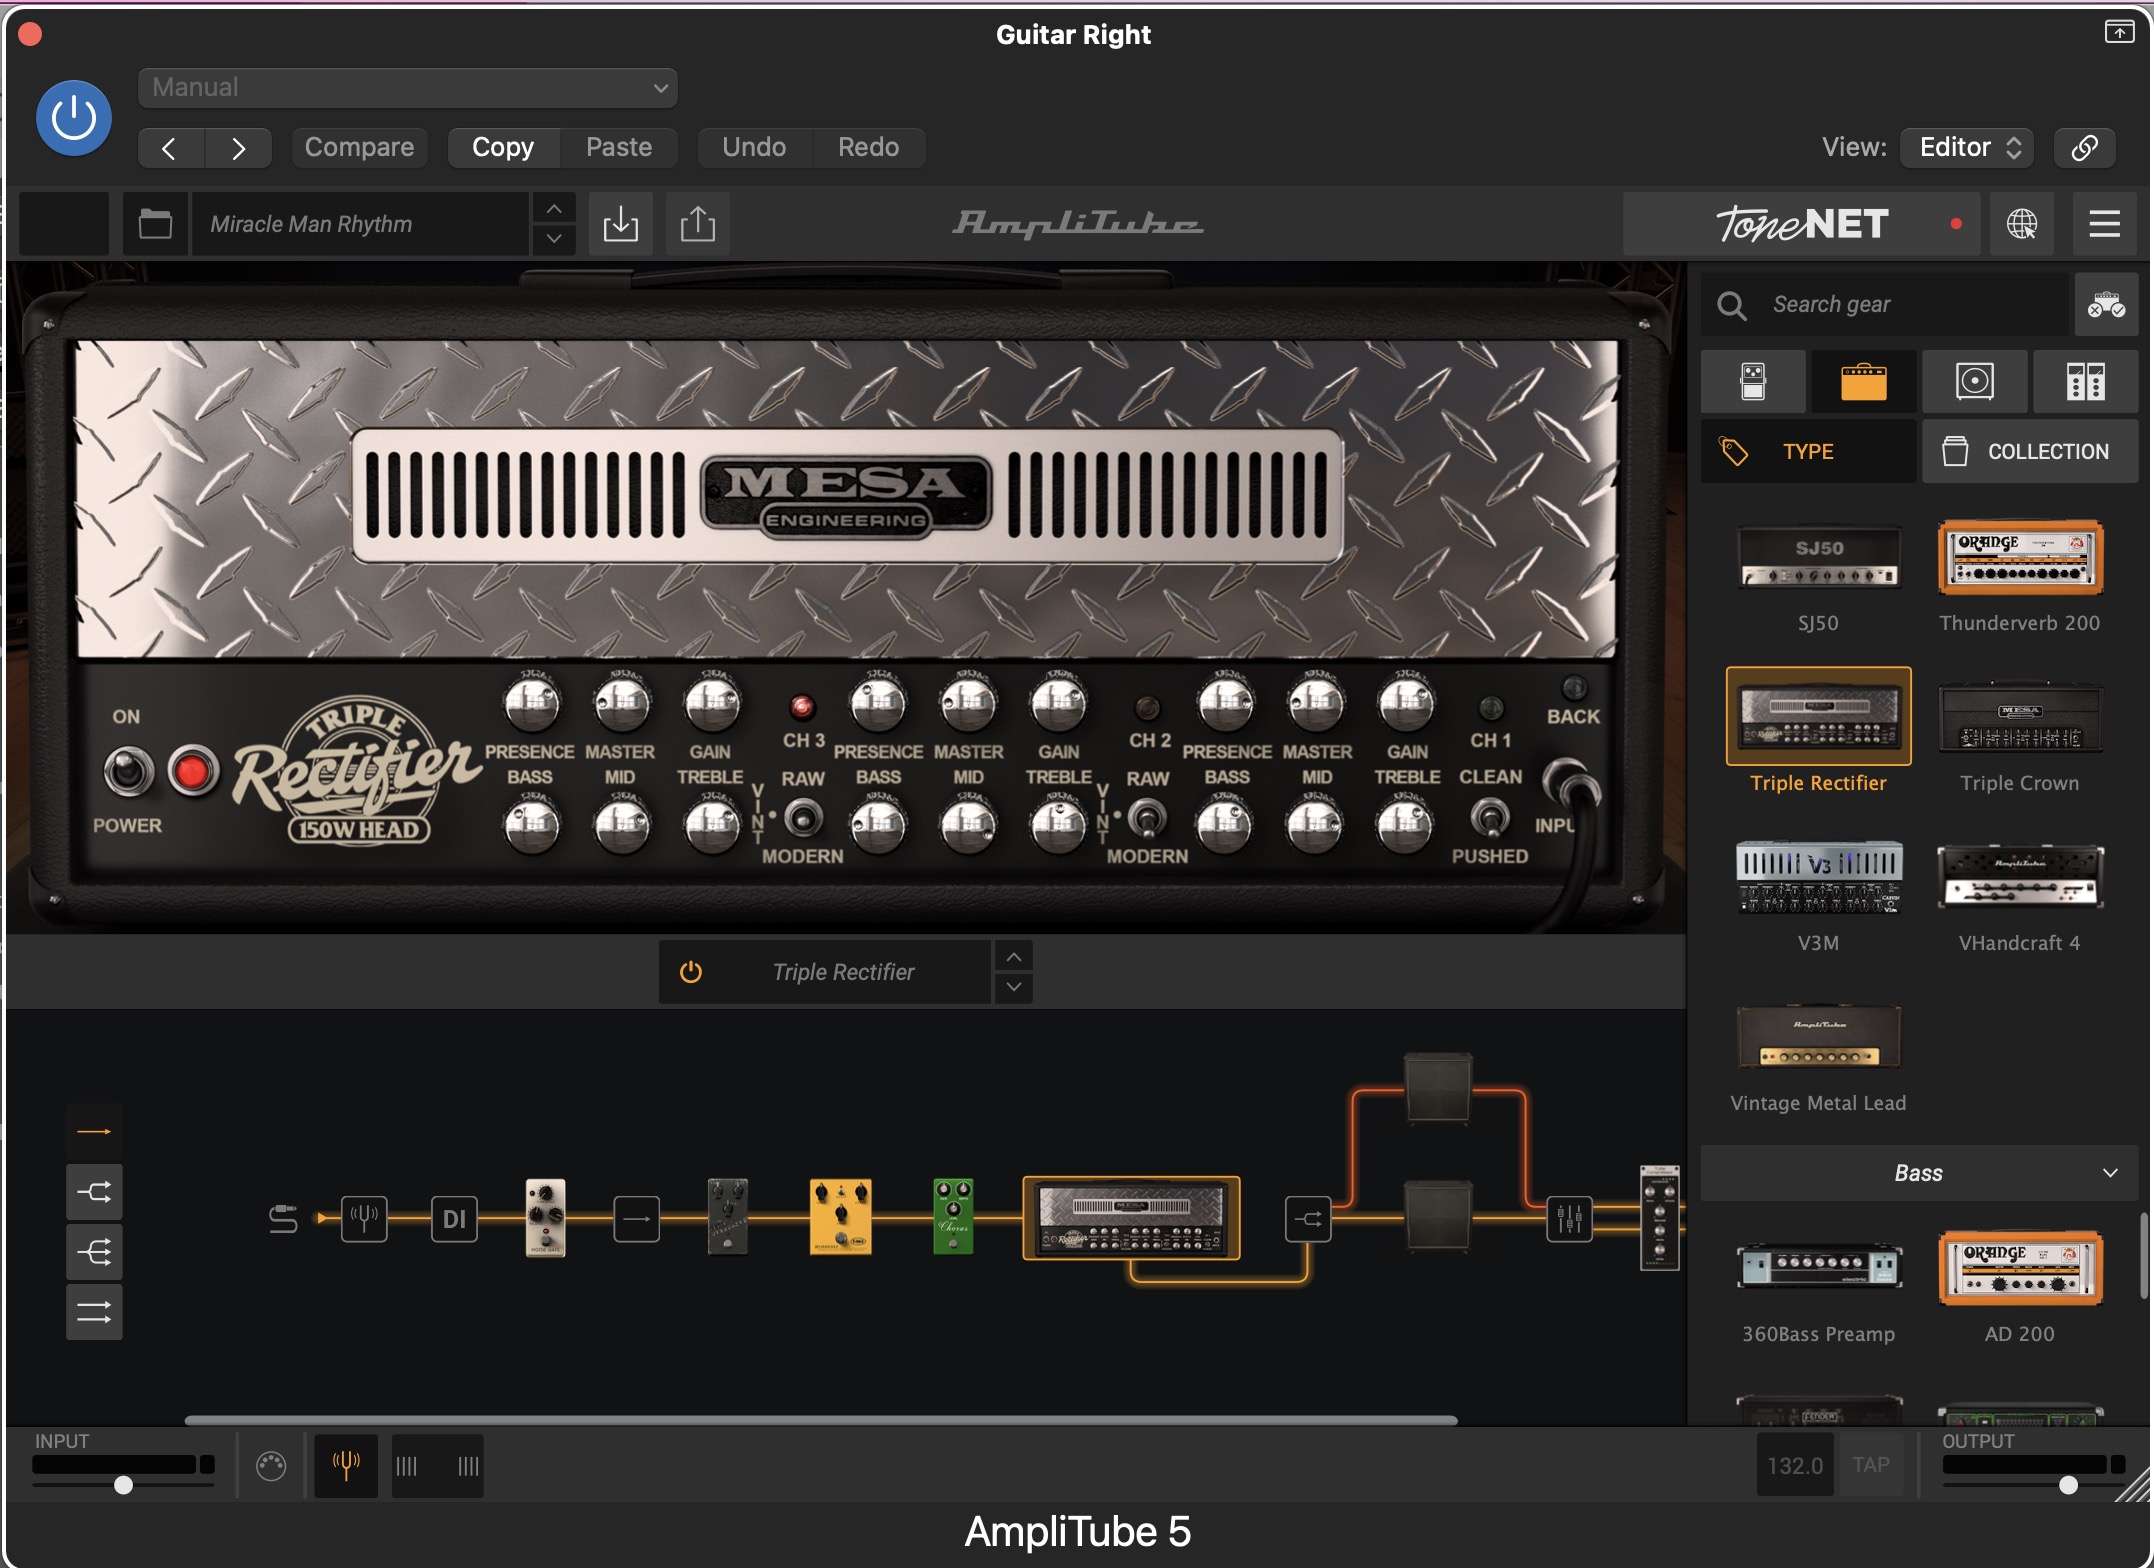Select the dual parallel routing icon
This screenshot has width=2154, height=1568.
pos(94,1312)
